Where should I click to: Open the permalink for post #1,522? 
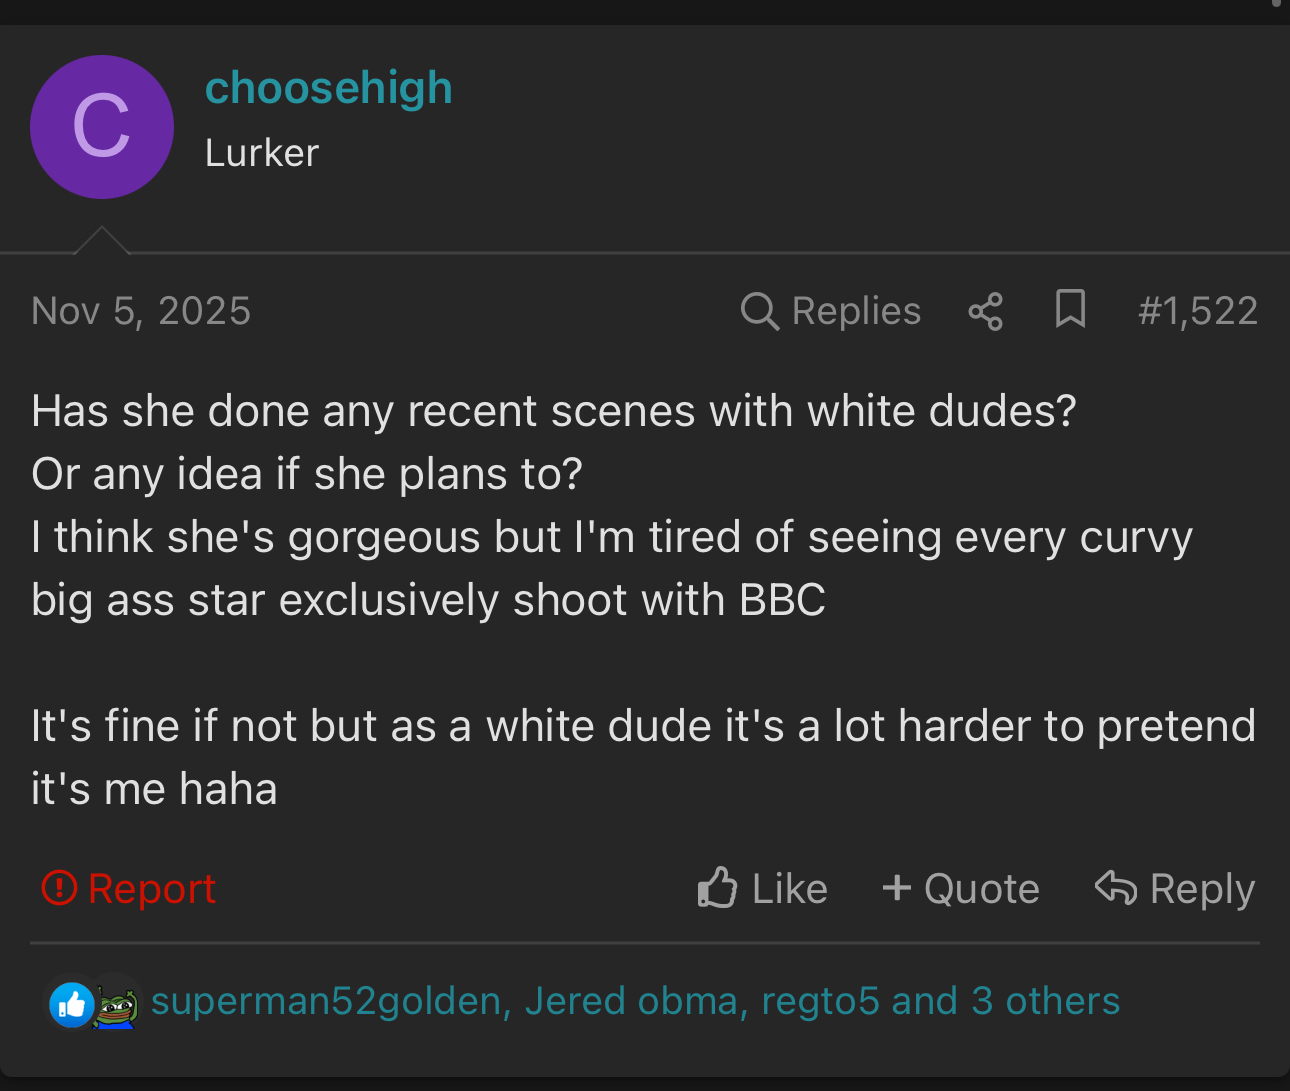click(1197, 311)
